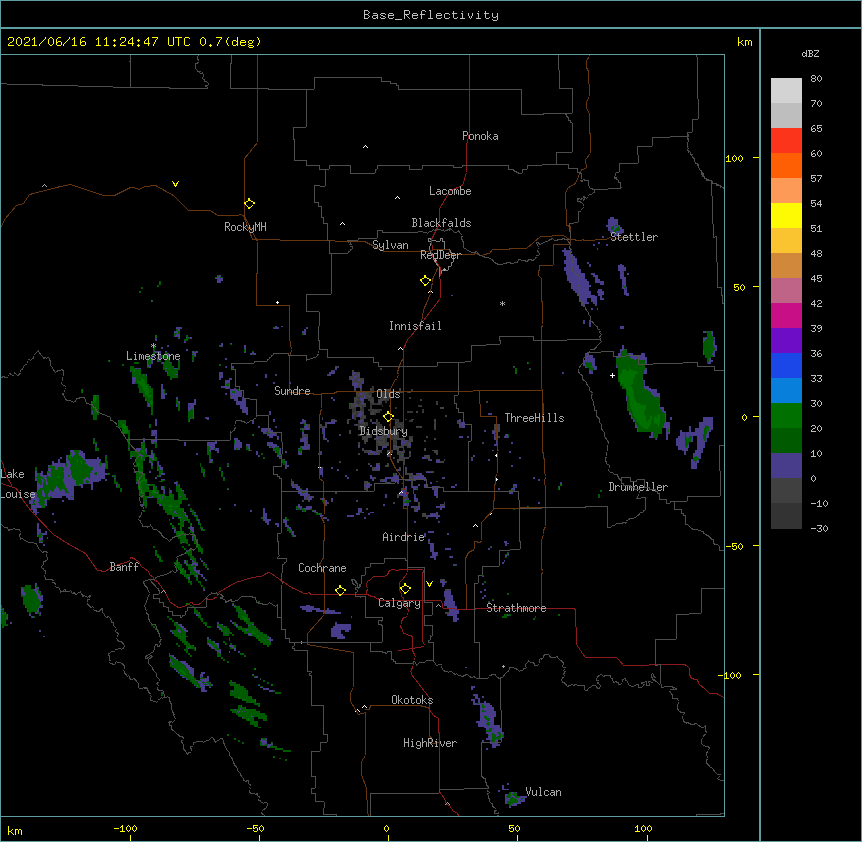Click the Stettler city label
Image resolution: width=862 pixels, height=842 pixels.
coord(634,237)
